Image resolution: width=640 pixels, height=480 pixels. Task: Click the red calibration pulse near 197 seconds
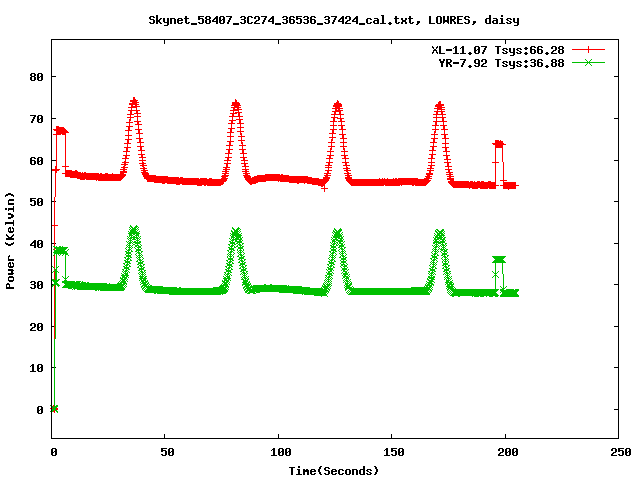tap(499, 144)
